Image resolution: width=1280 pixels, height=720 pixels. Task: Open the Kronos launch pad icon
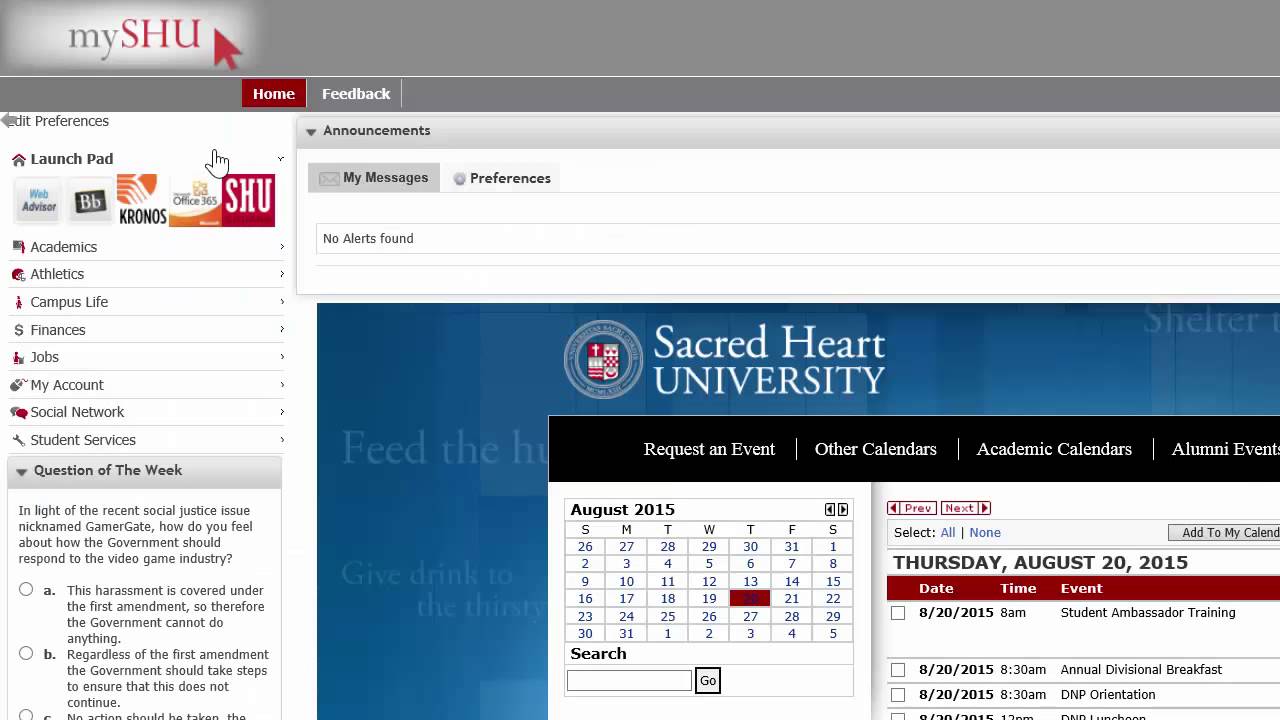140,200
